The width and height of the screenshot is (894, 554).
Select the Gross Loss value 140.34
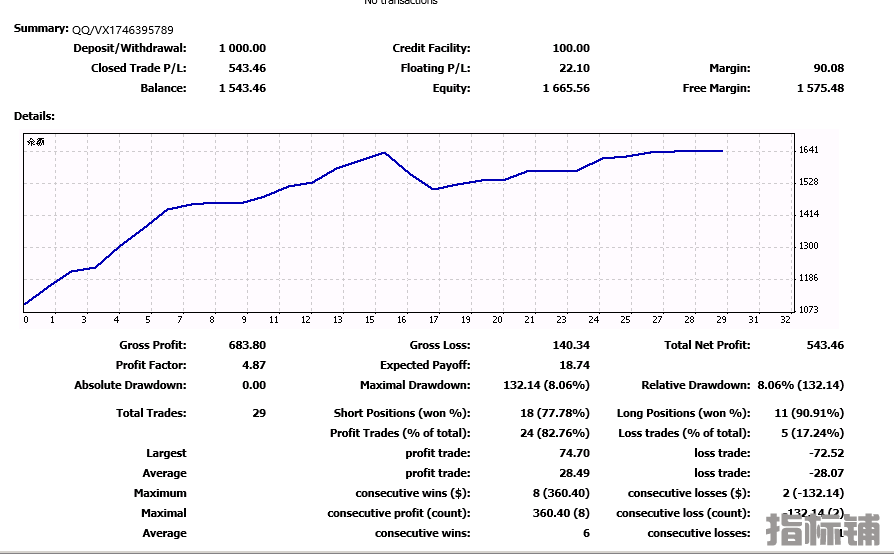point(571,345)
